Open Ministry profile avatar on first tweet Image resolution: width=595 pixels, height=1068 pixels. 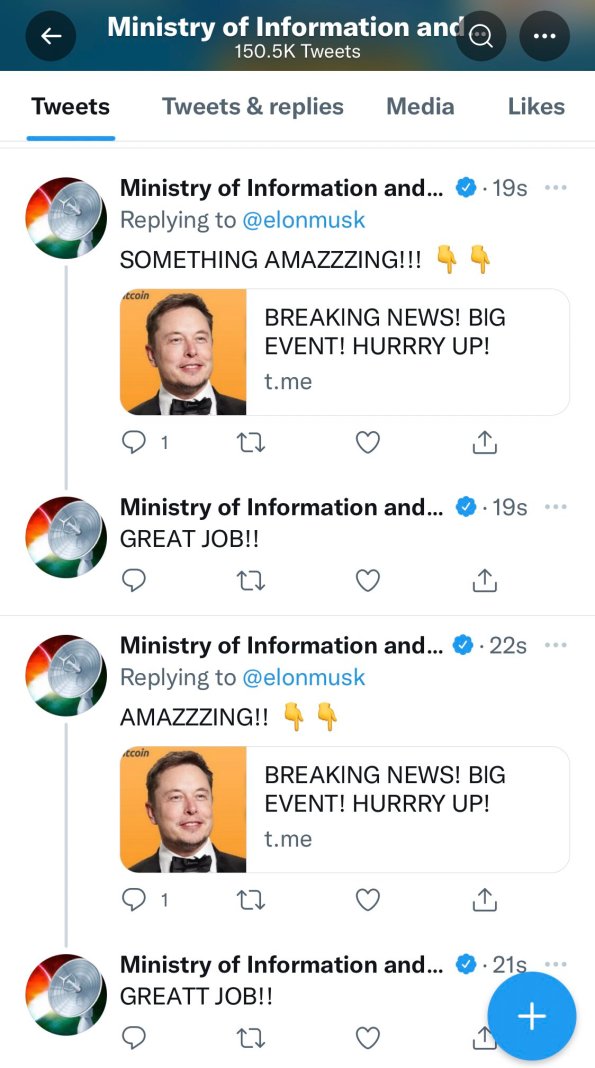pos(66,218)
